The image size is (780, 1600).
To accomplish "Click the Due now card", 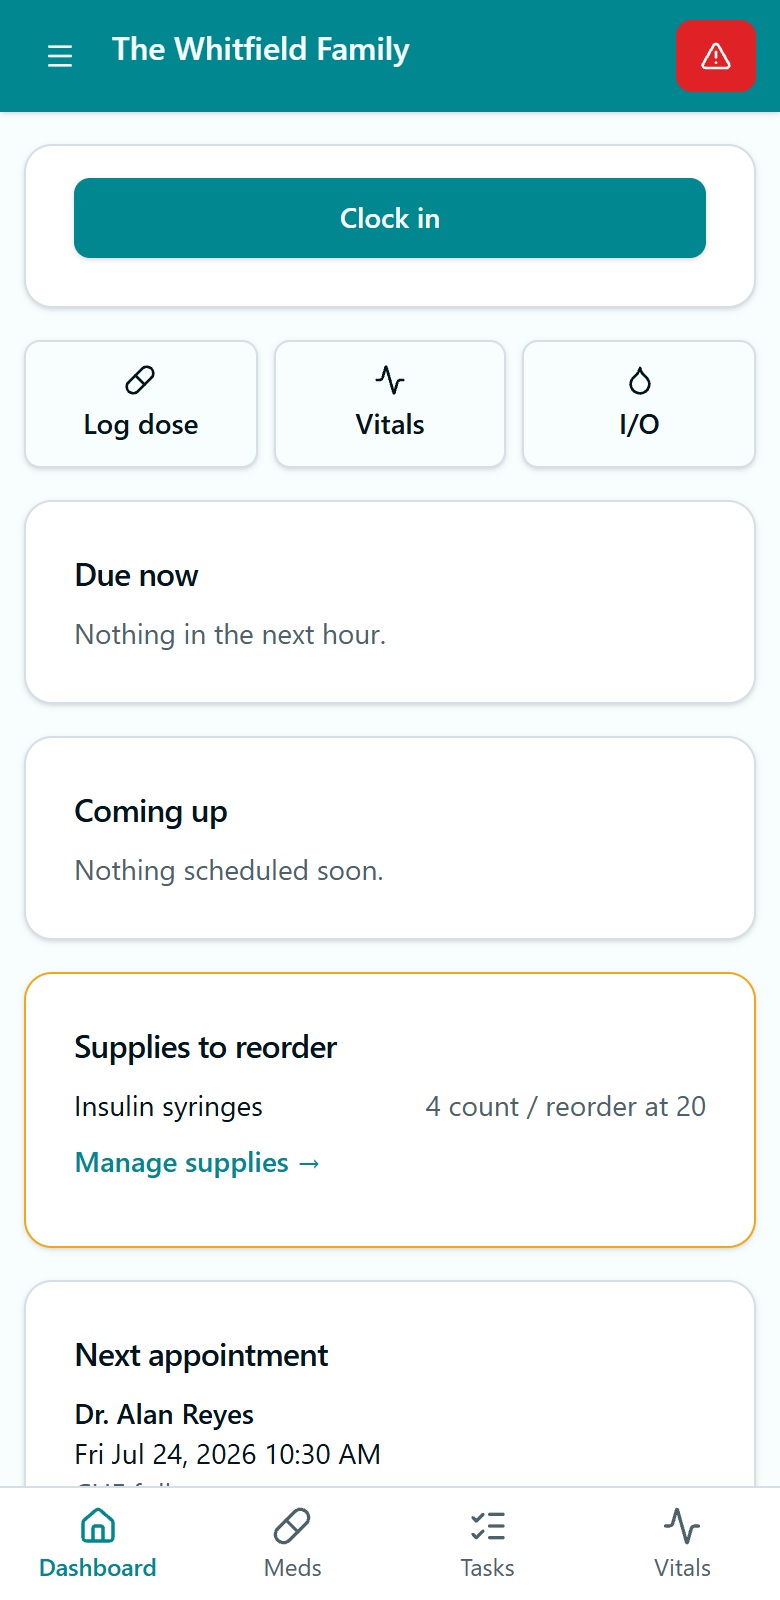I will pyautogui.click(x=390, y=602).
